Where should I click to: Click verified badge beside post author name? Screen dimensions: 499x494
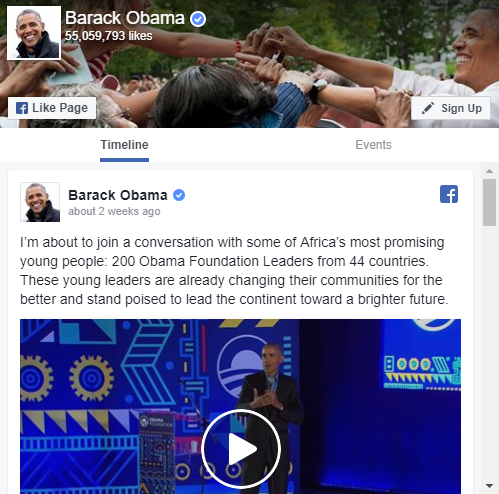[179, 195]
